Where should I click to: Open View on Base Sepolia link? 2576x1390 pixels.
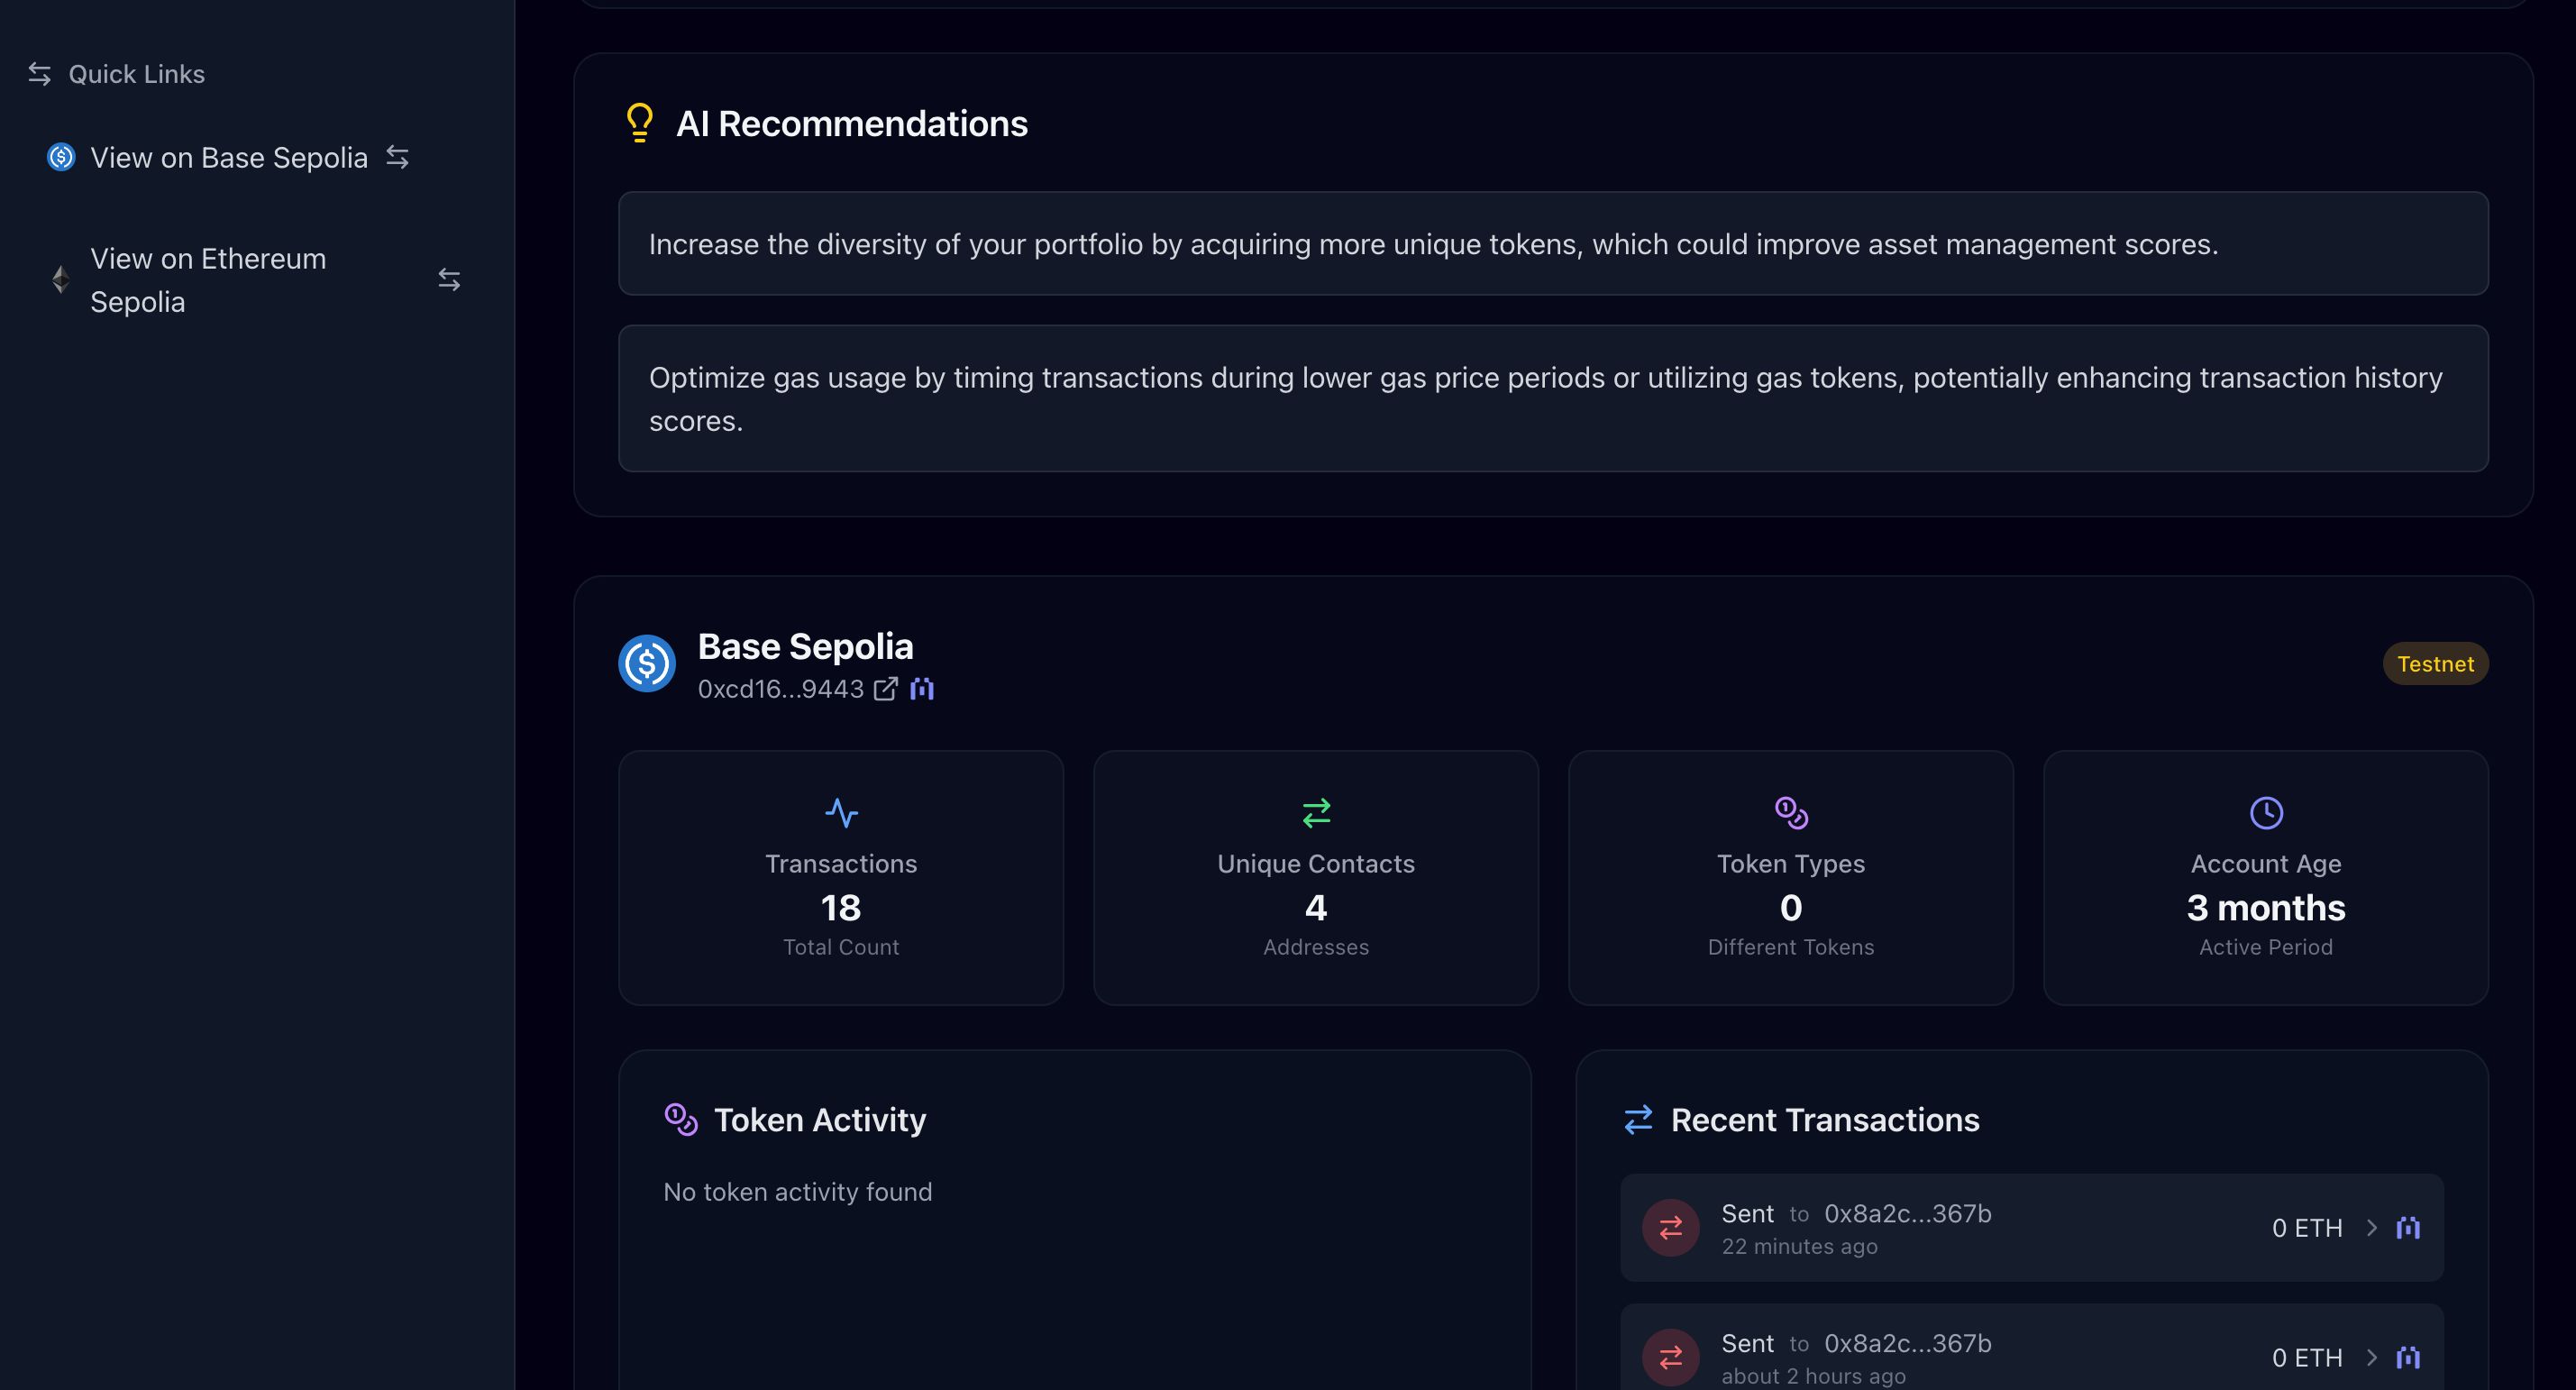229,158
